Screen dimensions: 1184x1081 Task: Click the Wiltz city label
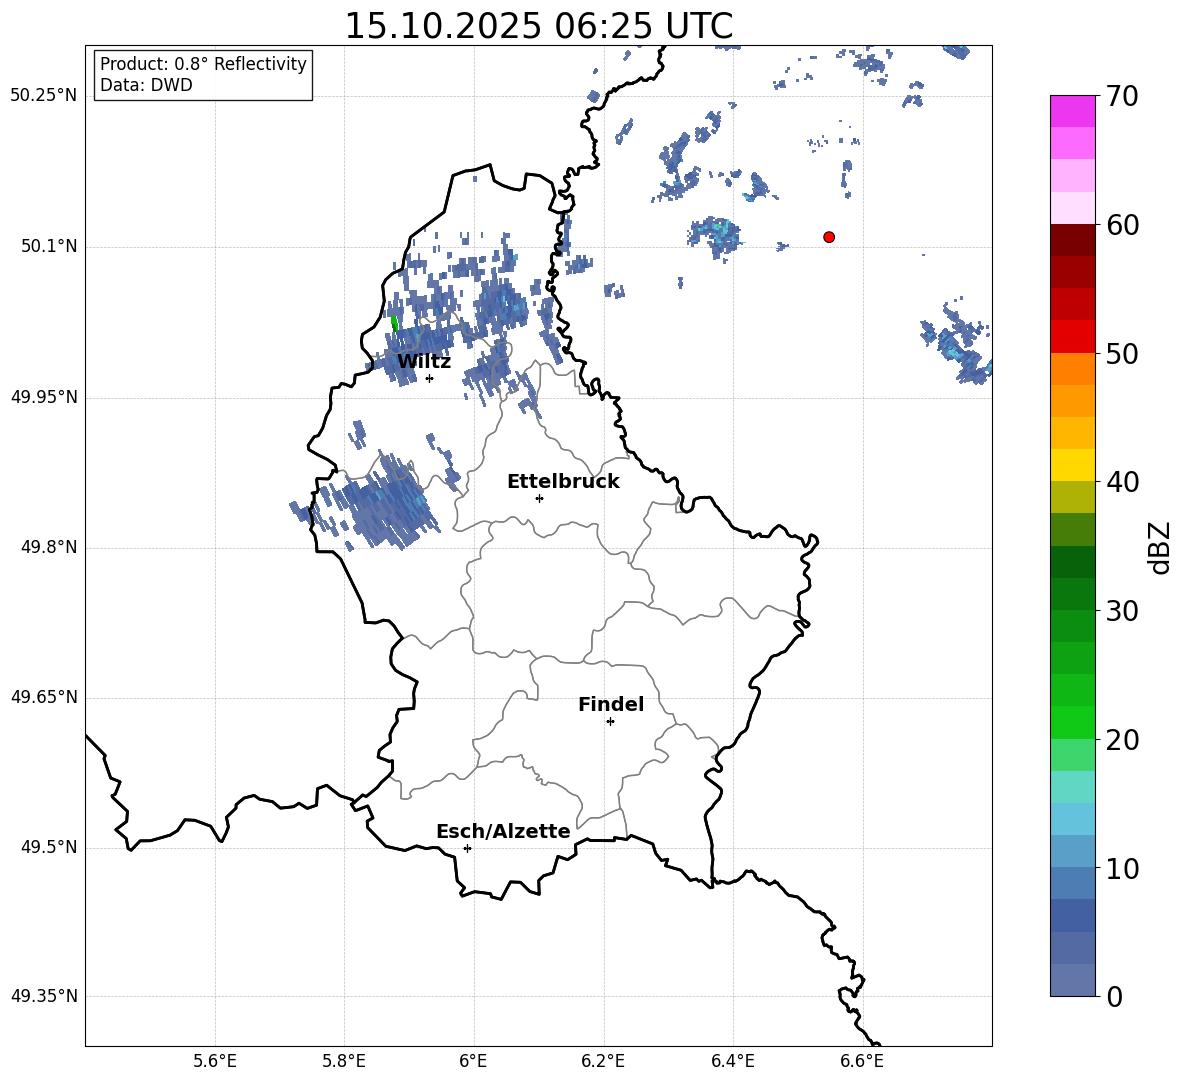(x=424, y=362)
